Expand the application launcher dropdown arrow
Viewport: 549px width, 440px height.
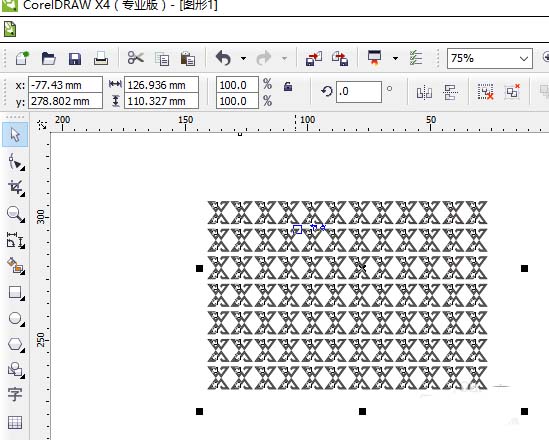click(x=395, y=58)
